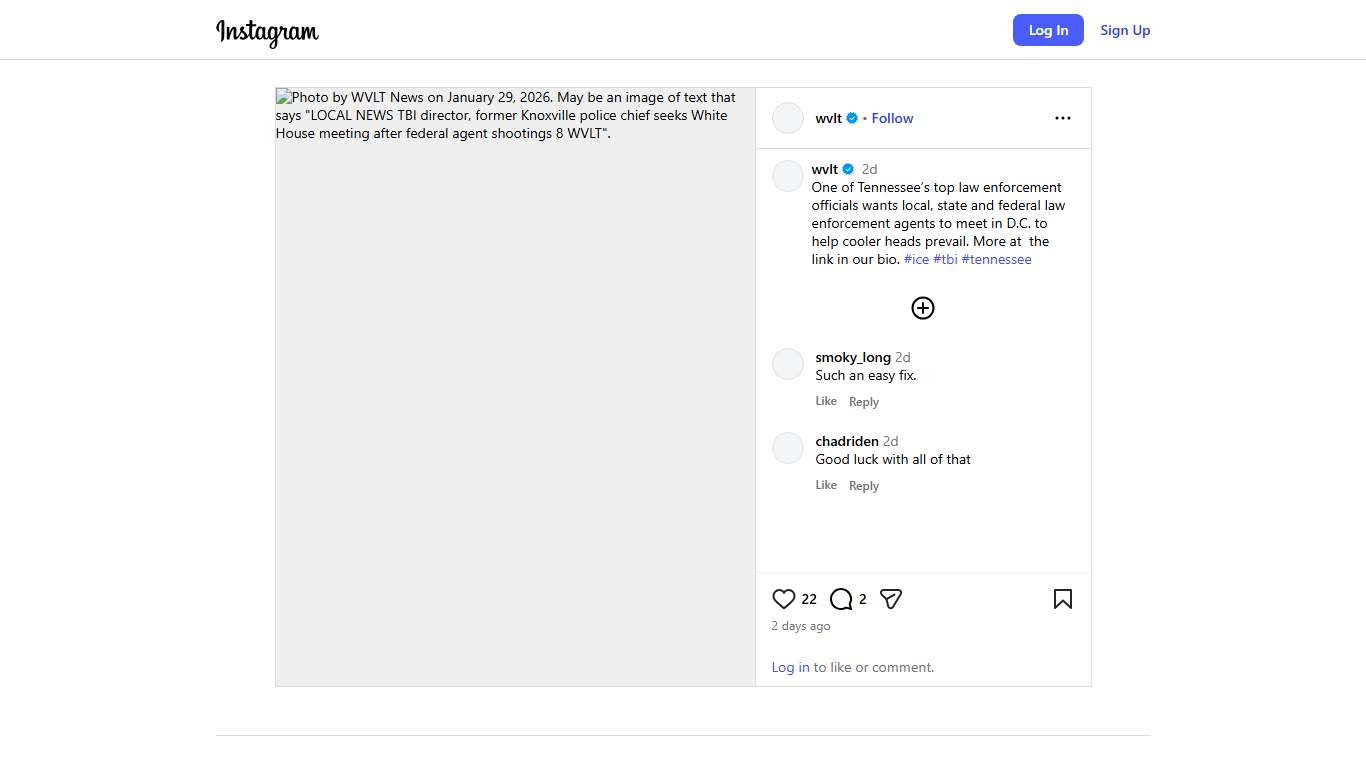Open the #ice hashtag
Image resolution: width=1366 pixels, height=768 pixels.
[x=916, y=259]
